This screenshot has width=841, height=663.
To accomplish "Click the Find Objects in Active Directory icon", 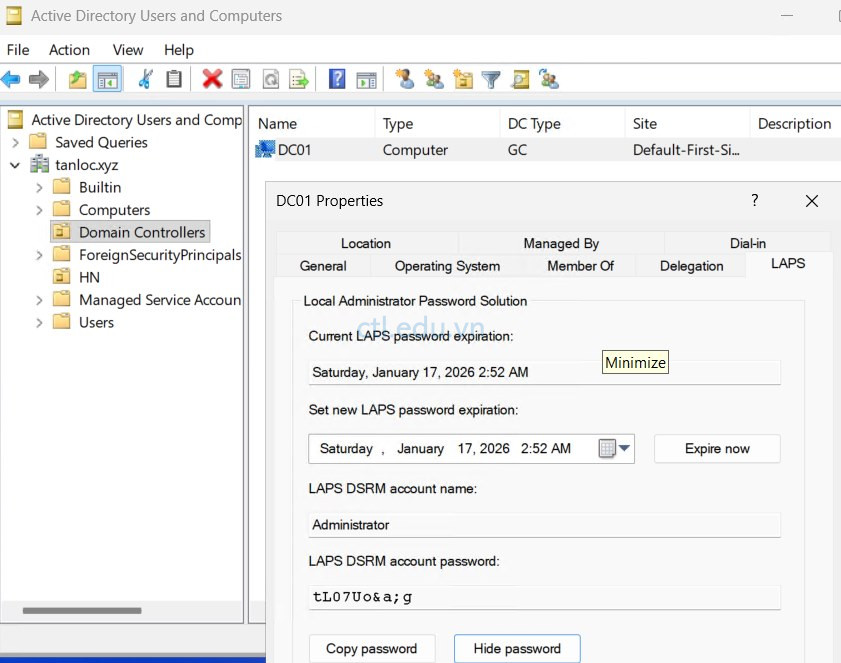I will point(522,78).
